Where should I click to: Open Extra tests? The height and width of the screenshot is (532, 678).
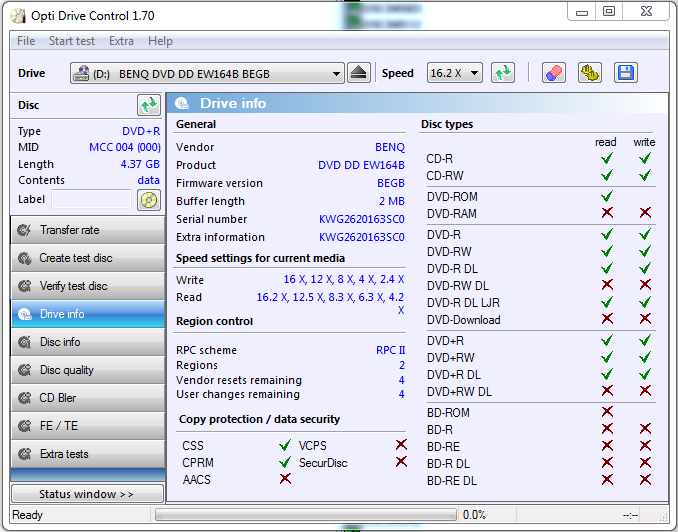[x=88, y=454]
